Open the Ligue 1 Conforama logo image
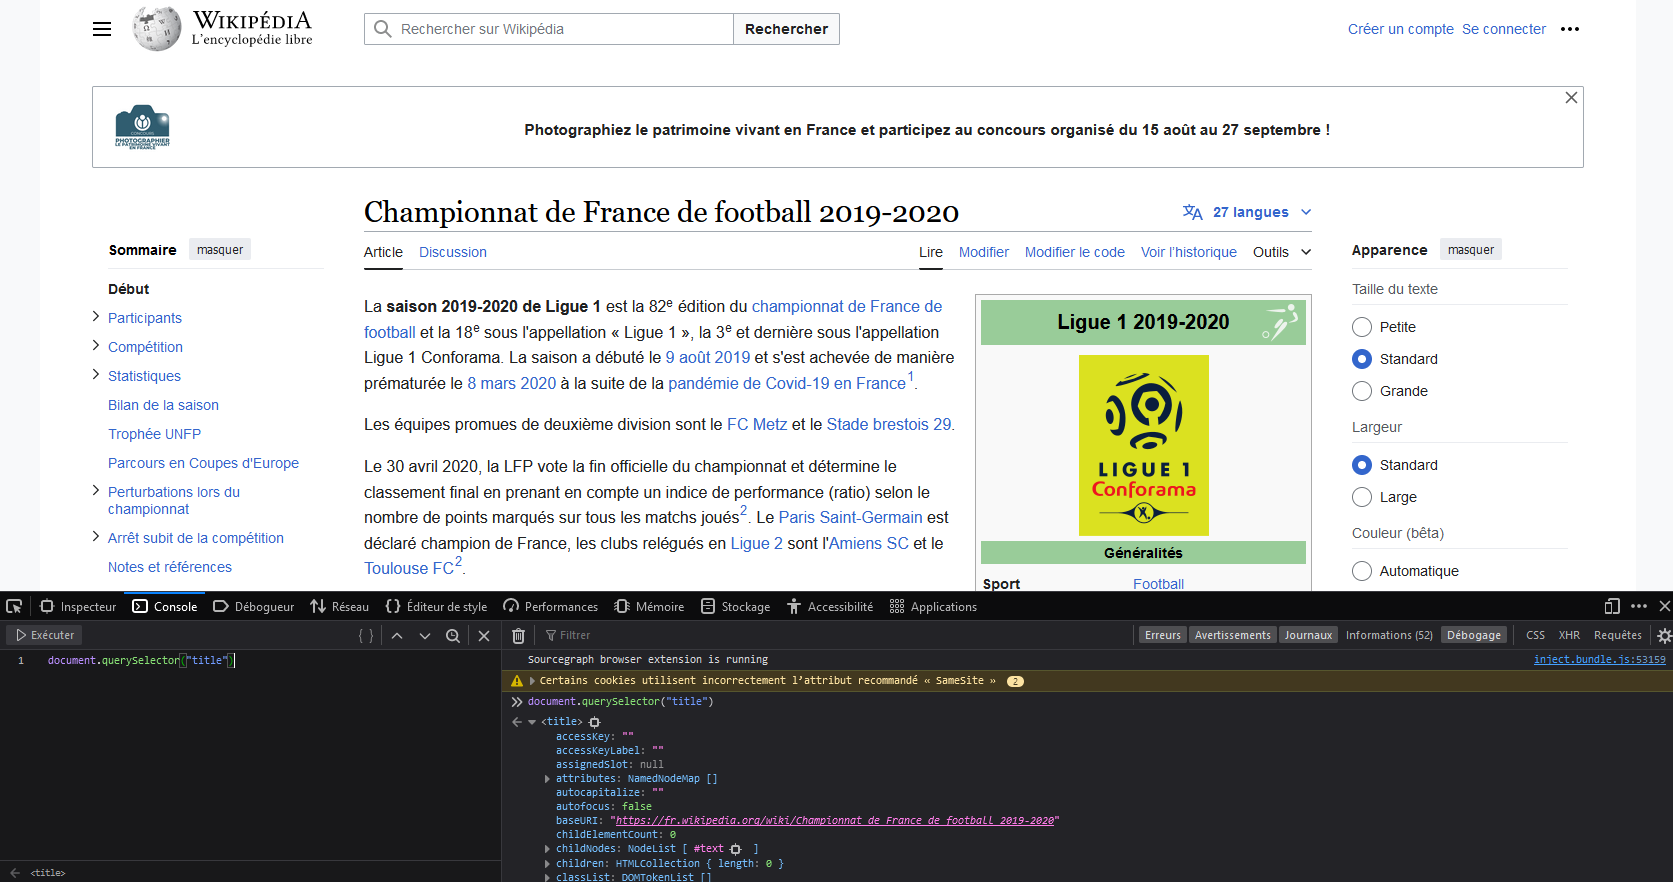The width and height of the screenshot is (1673, 882). 1144,445
